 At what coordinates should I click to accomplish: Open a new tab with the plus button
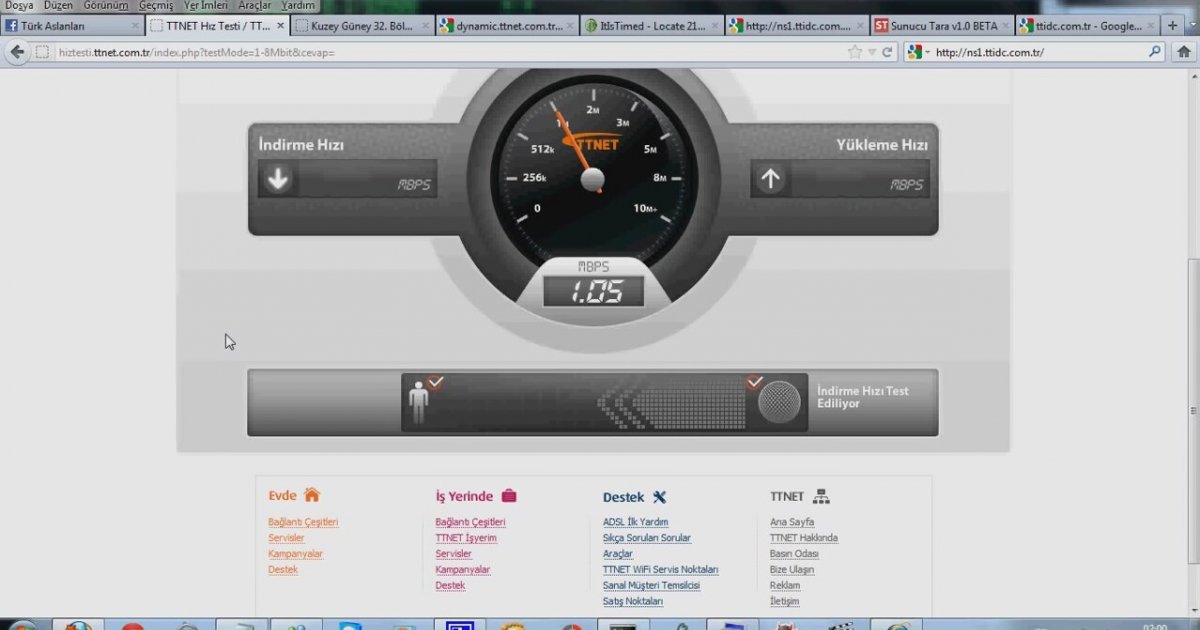click(1173, 26)
